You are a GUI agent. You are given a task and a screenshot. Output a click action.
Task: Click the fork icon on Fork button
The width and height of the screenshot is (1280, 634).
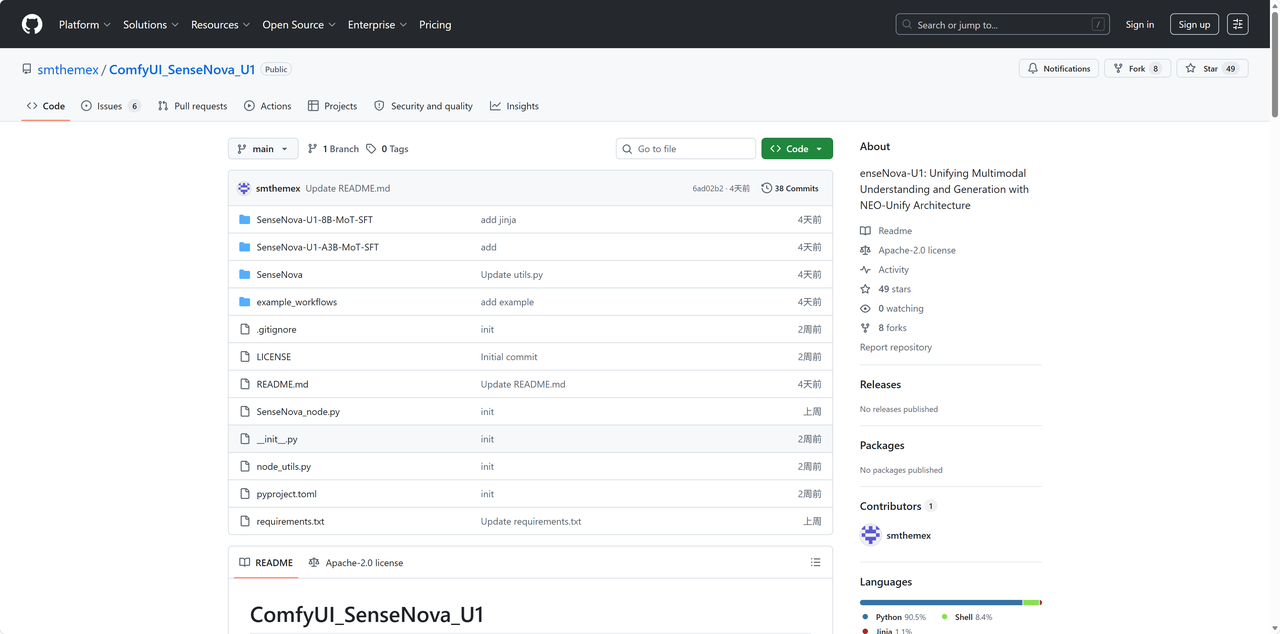point(1119,68)
